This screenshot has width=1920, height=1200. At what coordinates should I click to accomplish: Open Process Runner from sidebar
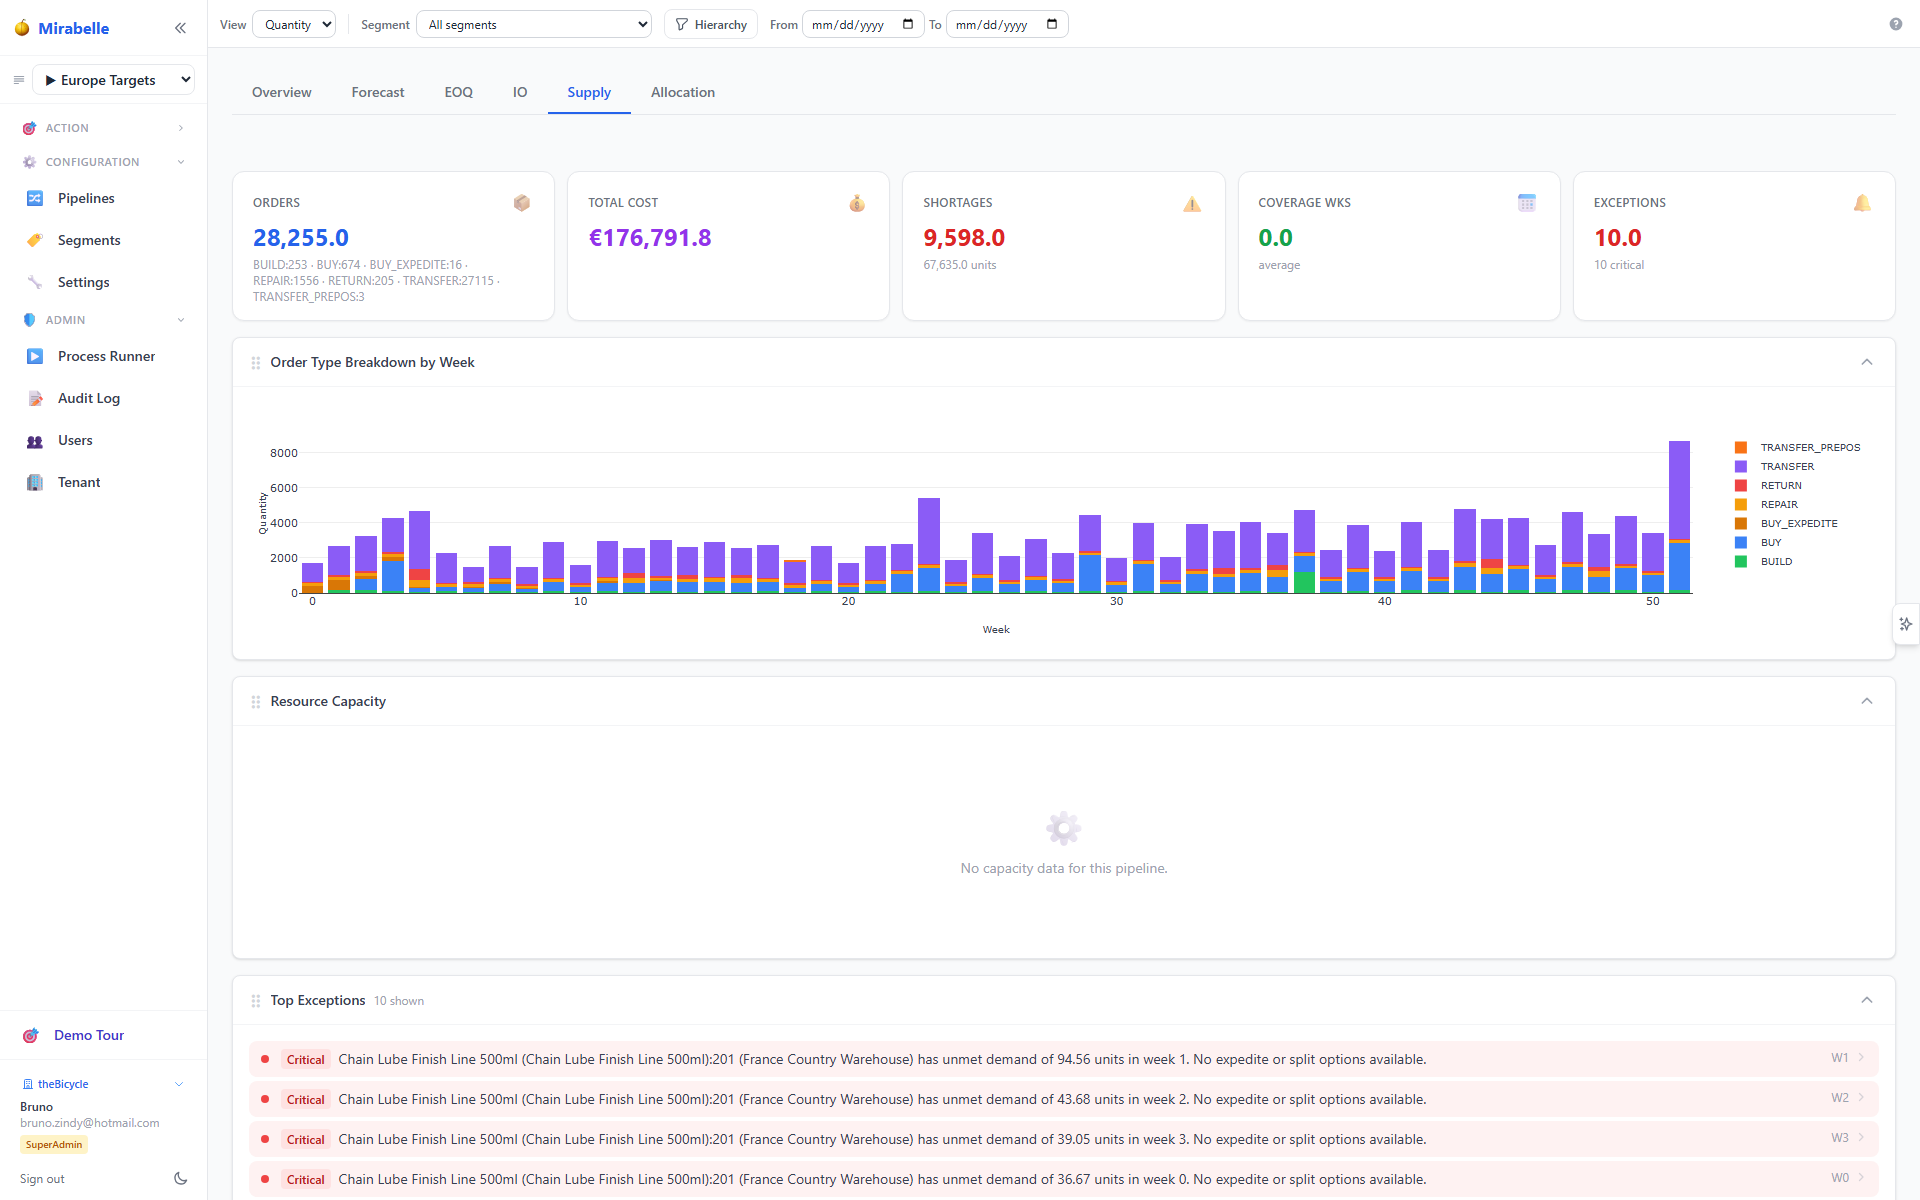(x=106, y=356)
